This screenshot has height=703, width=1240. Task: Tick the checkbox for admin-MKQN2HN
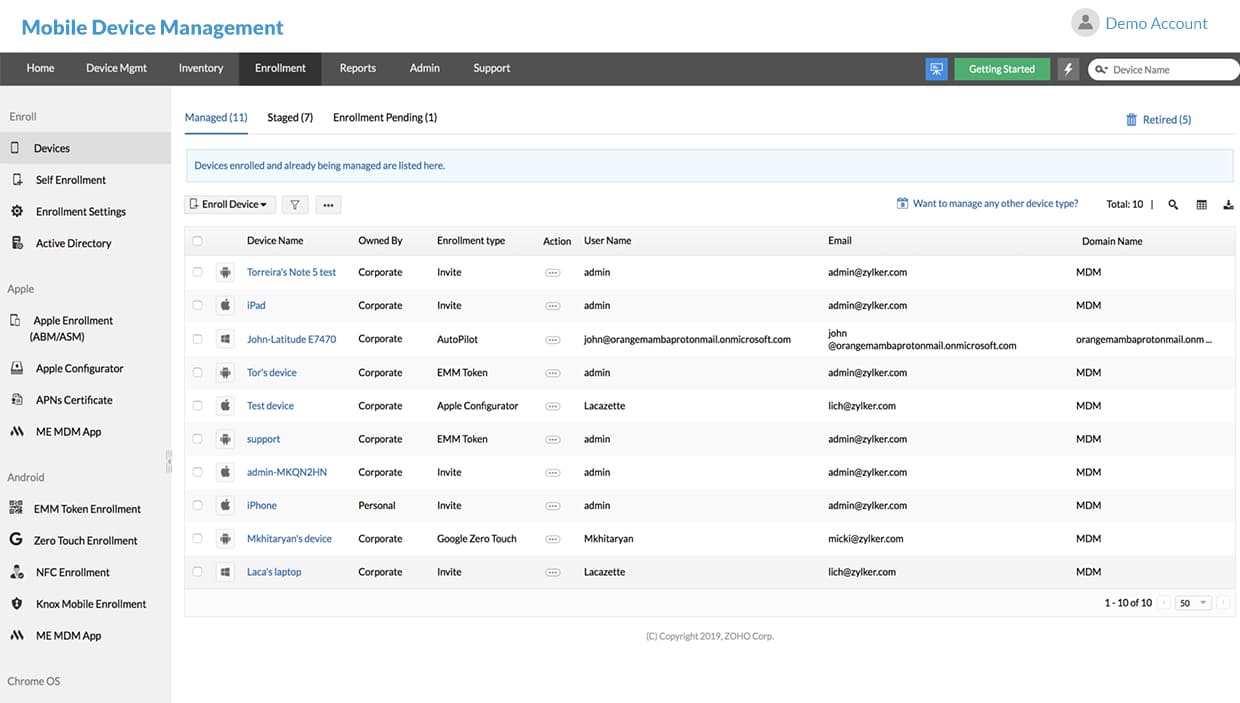[197, 472]
